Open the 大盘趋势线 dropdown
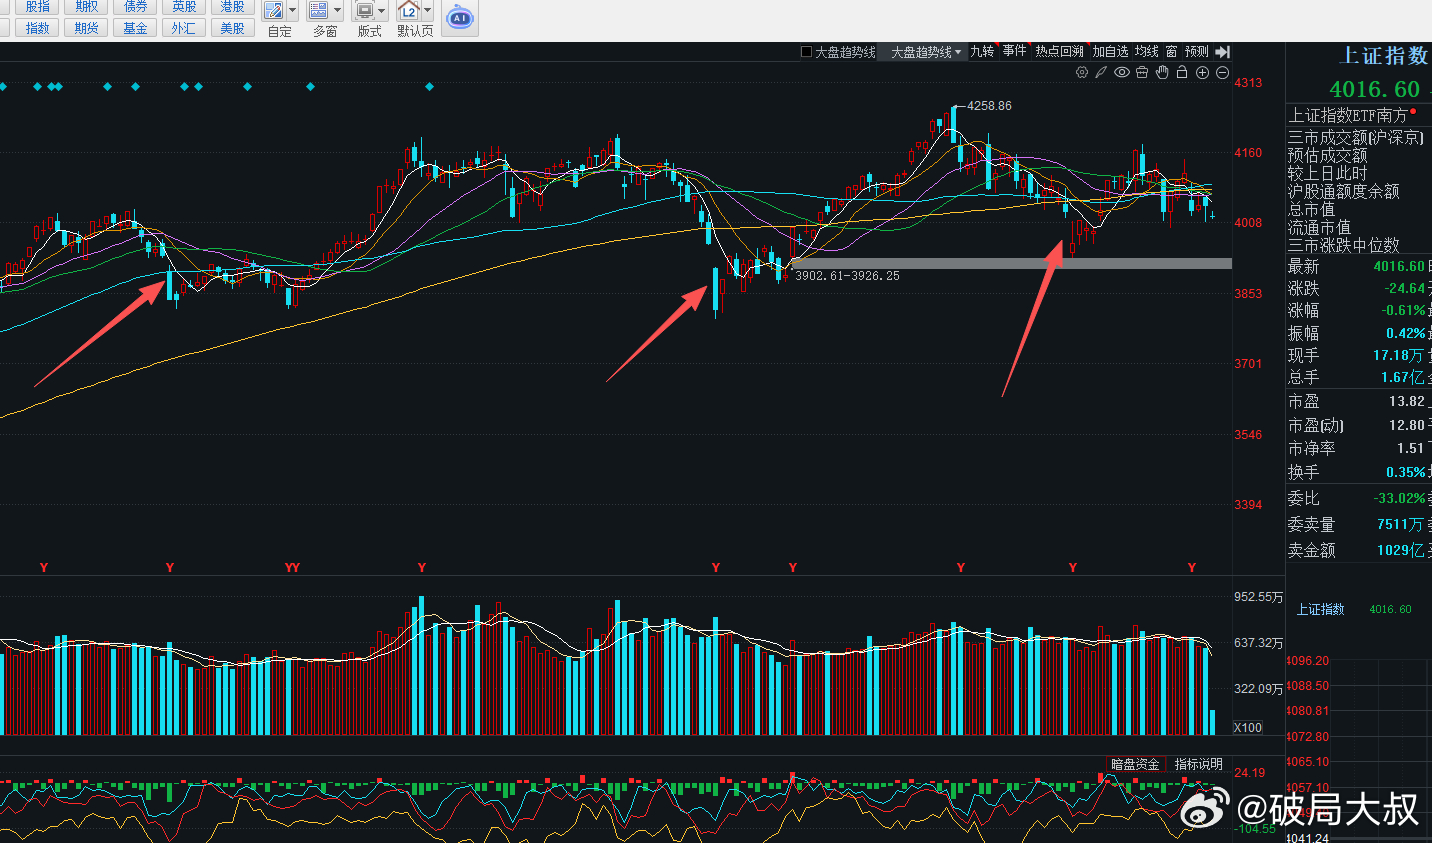The height and width of the screenshot is (843, 1432). 926,52
